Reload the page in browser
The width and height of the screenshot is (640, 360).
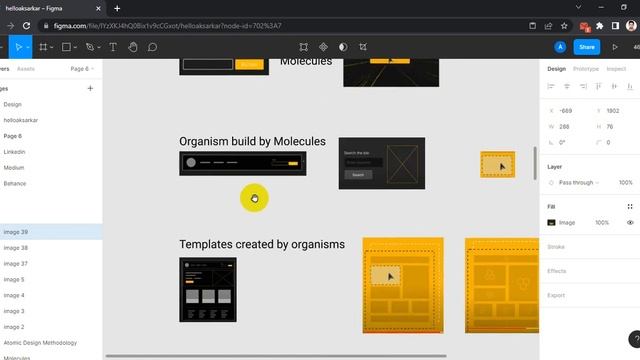click(x=27, y=26)
